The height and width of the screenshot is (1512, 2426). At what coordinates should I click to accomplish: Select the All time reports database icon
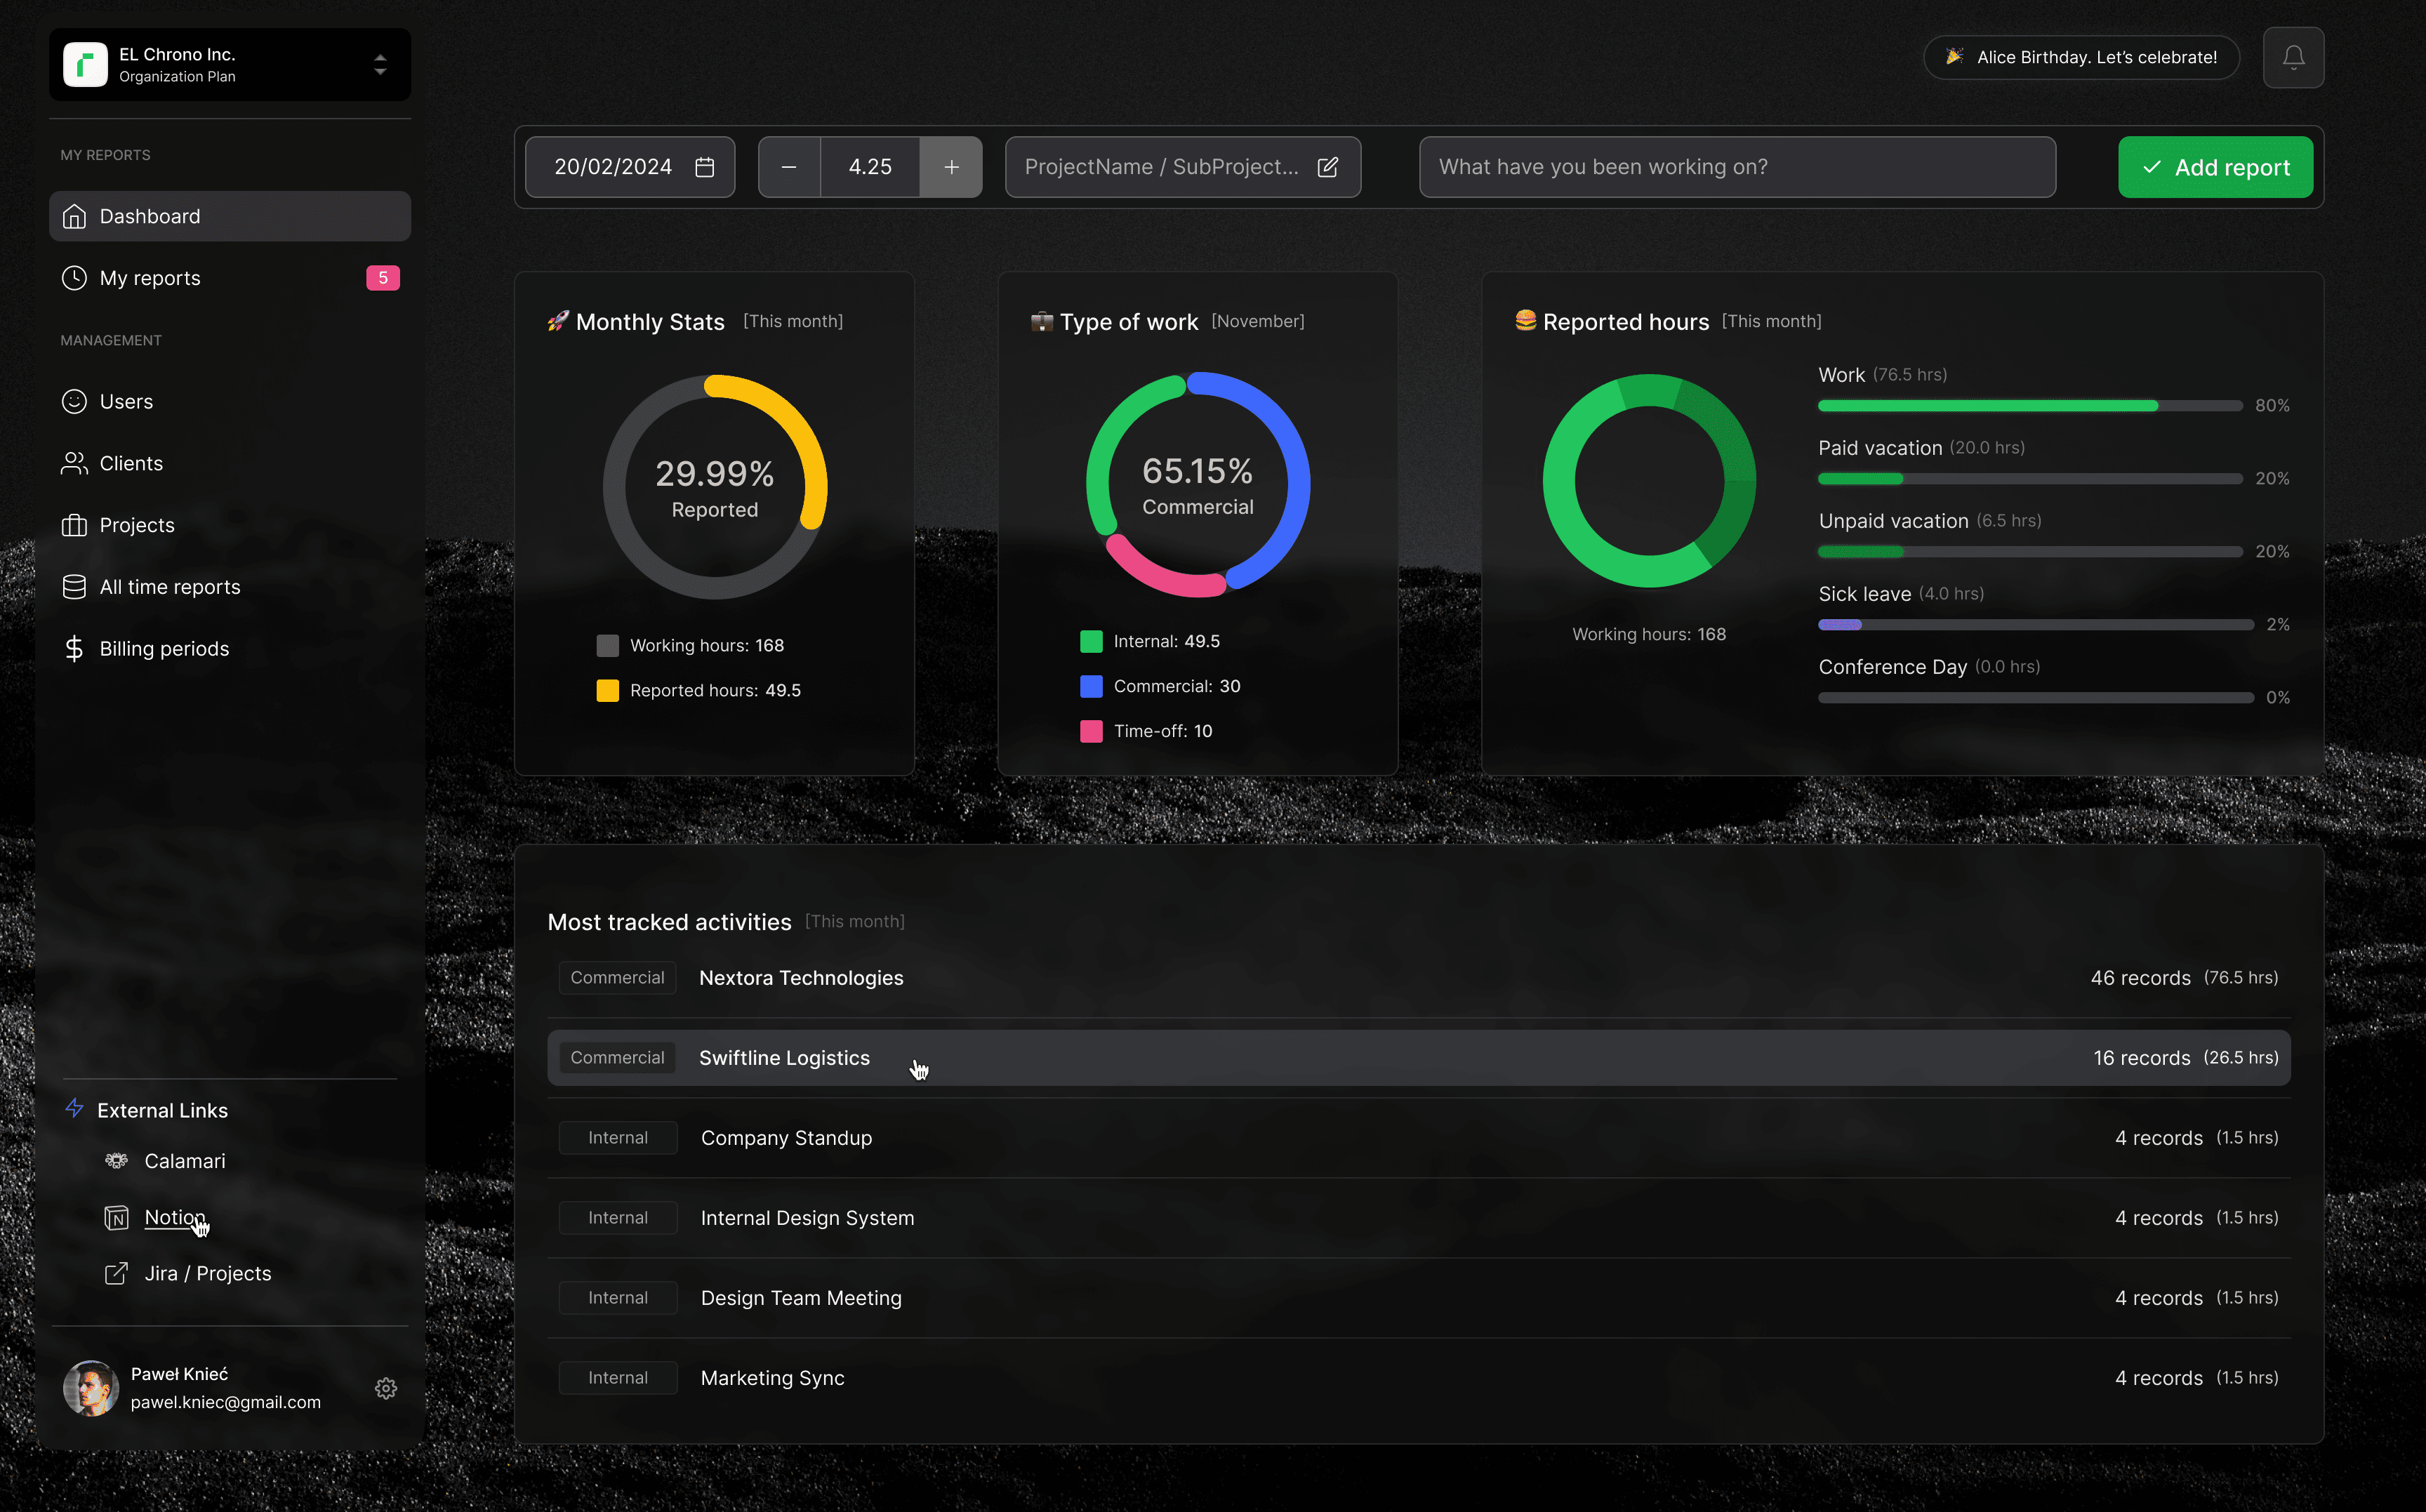point(74,587)
